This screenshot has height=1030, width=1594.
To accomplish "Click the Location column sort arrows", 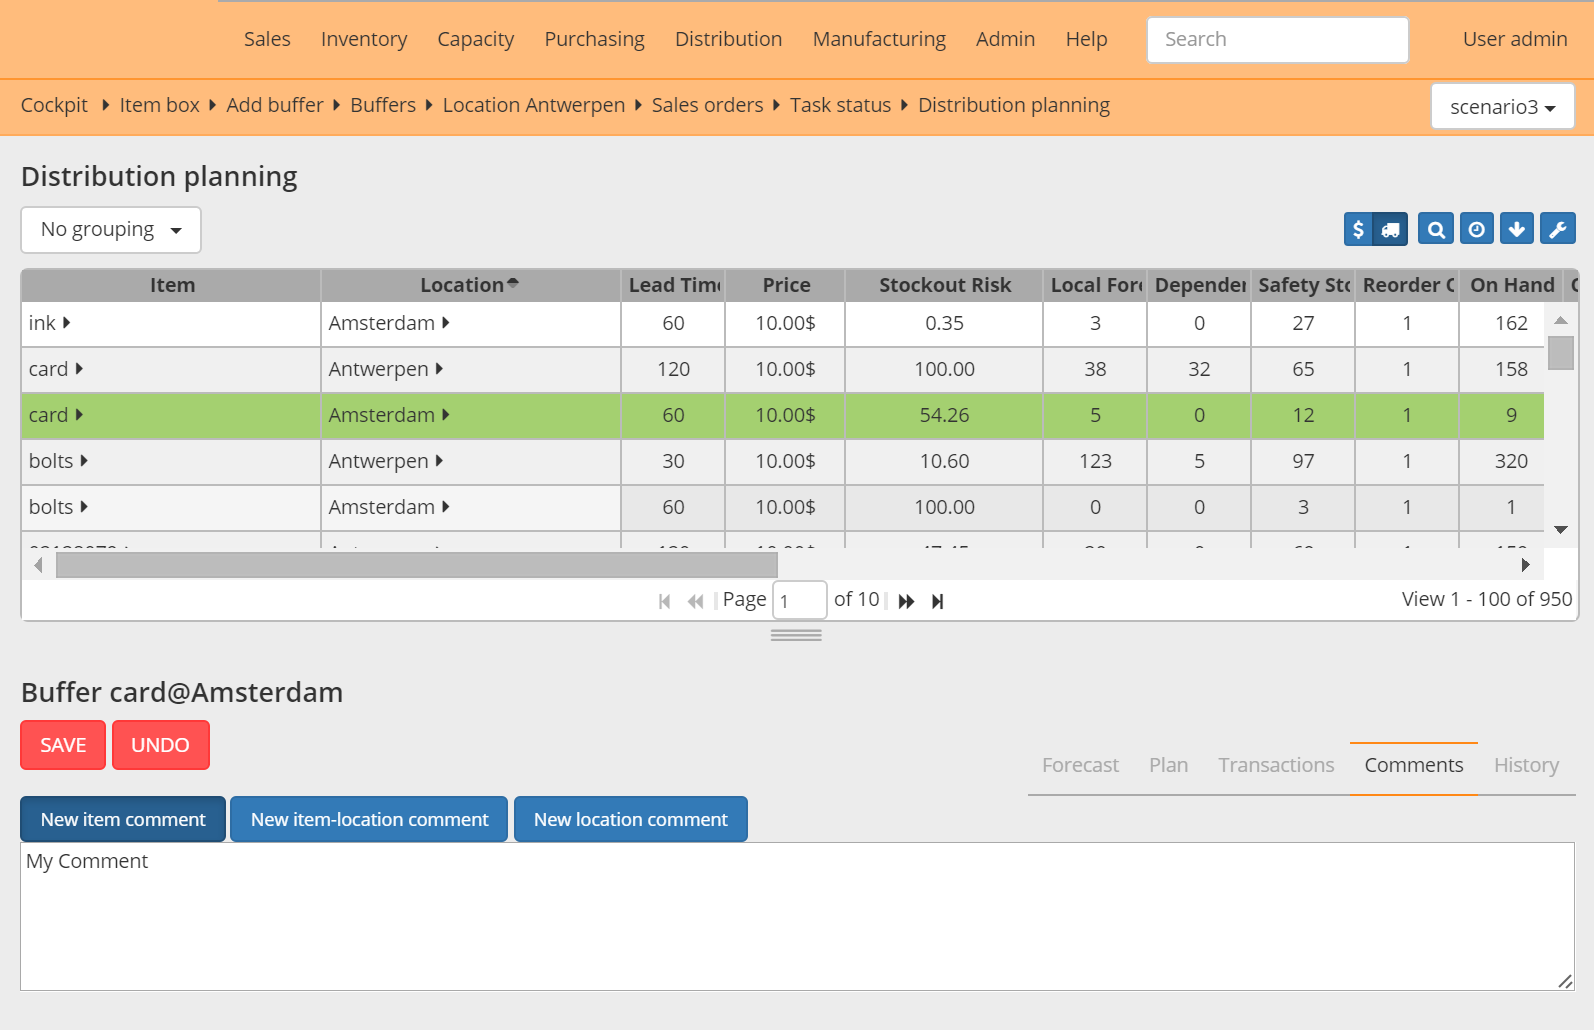I will click(513, 284).
